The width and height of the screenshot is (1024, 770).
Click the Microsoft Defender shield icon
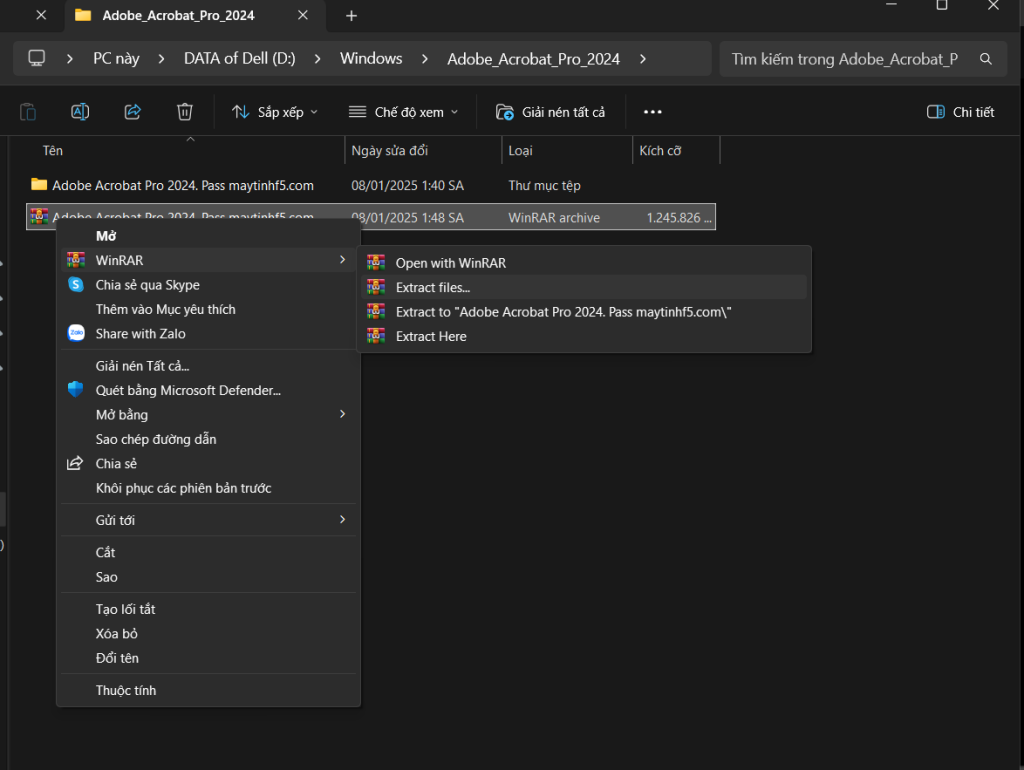pos(76,390)
